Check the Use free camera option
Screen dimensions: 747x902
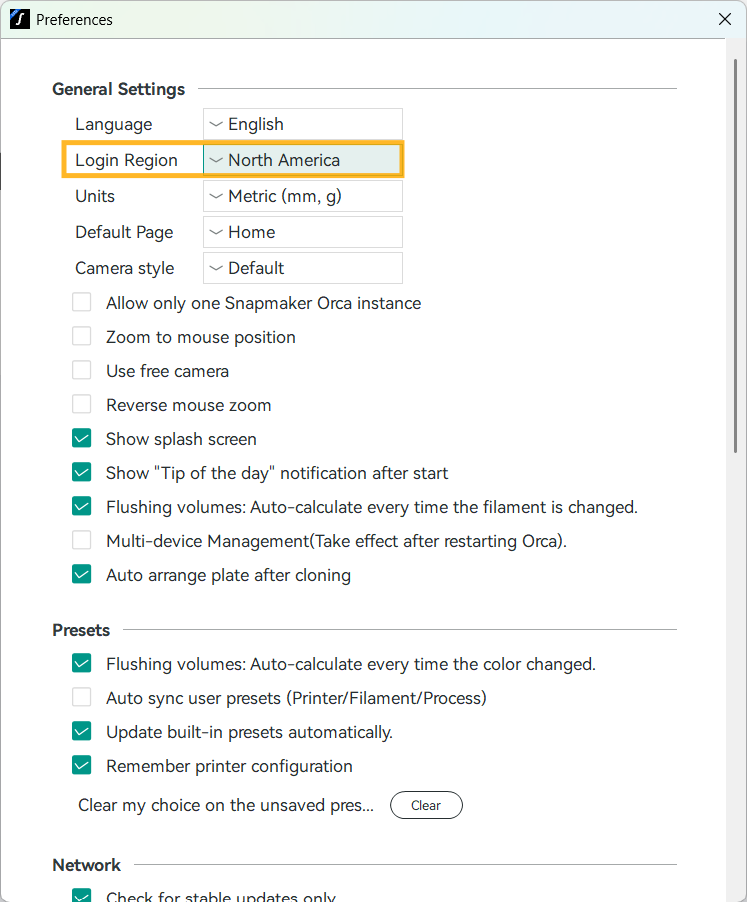point(82,371)
